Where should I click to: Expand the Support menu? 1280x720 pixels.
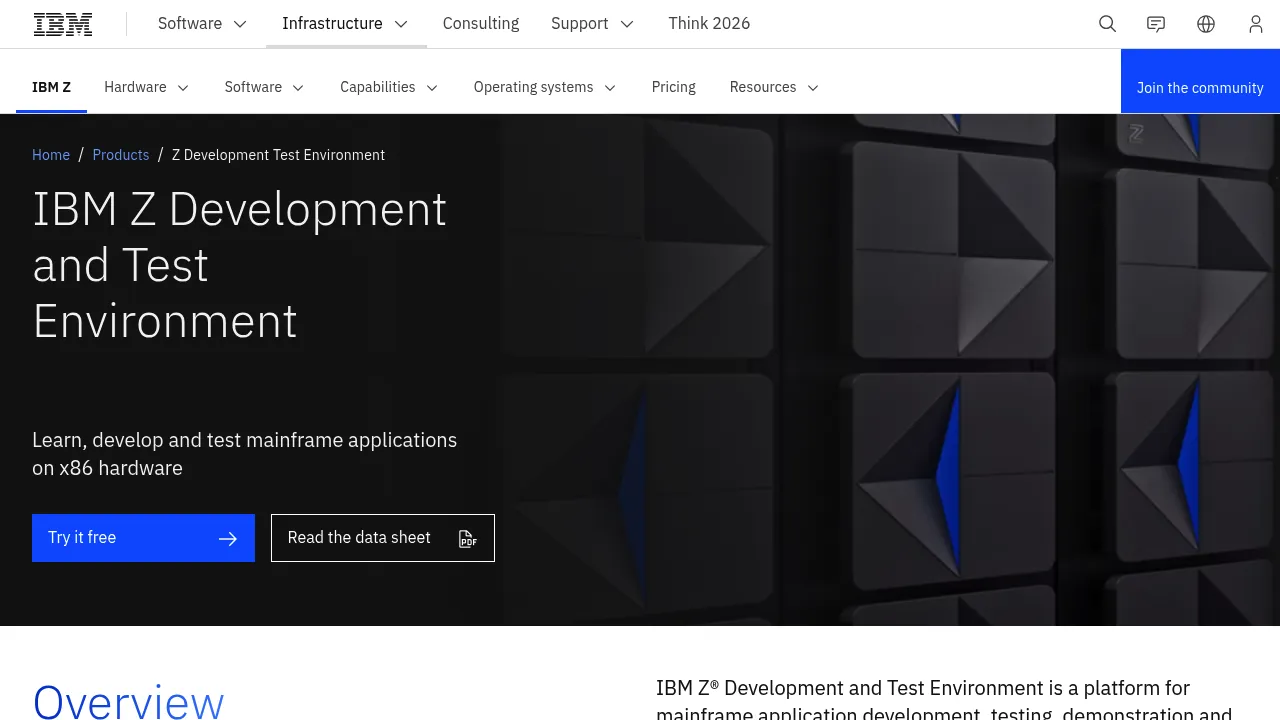tap(593, 24)
